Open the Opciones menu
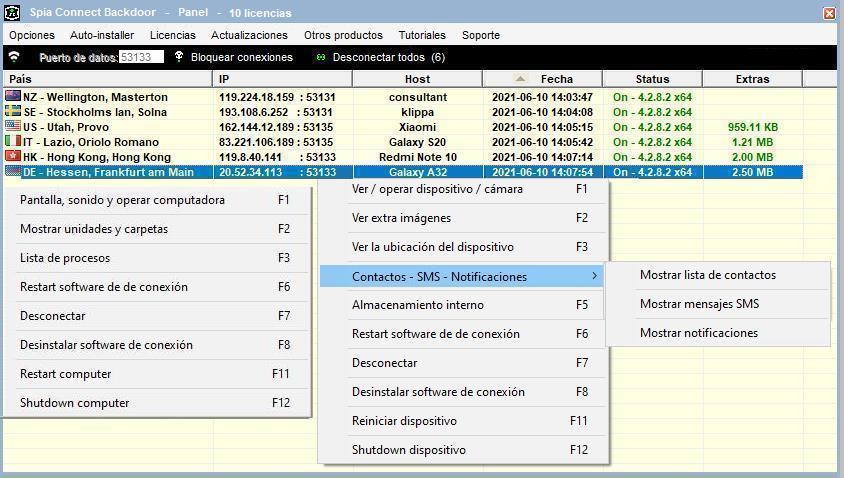Viewport: 844px width, 478px height. [x=32, y=35]
